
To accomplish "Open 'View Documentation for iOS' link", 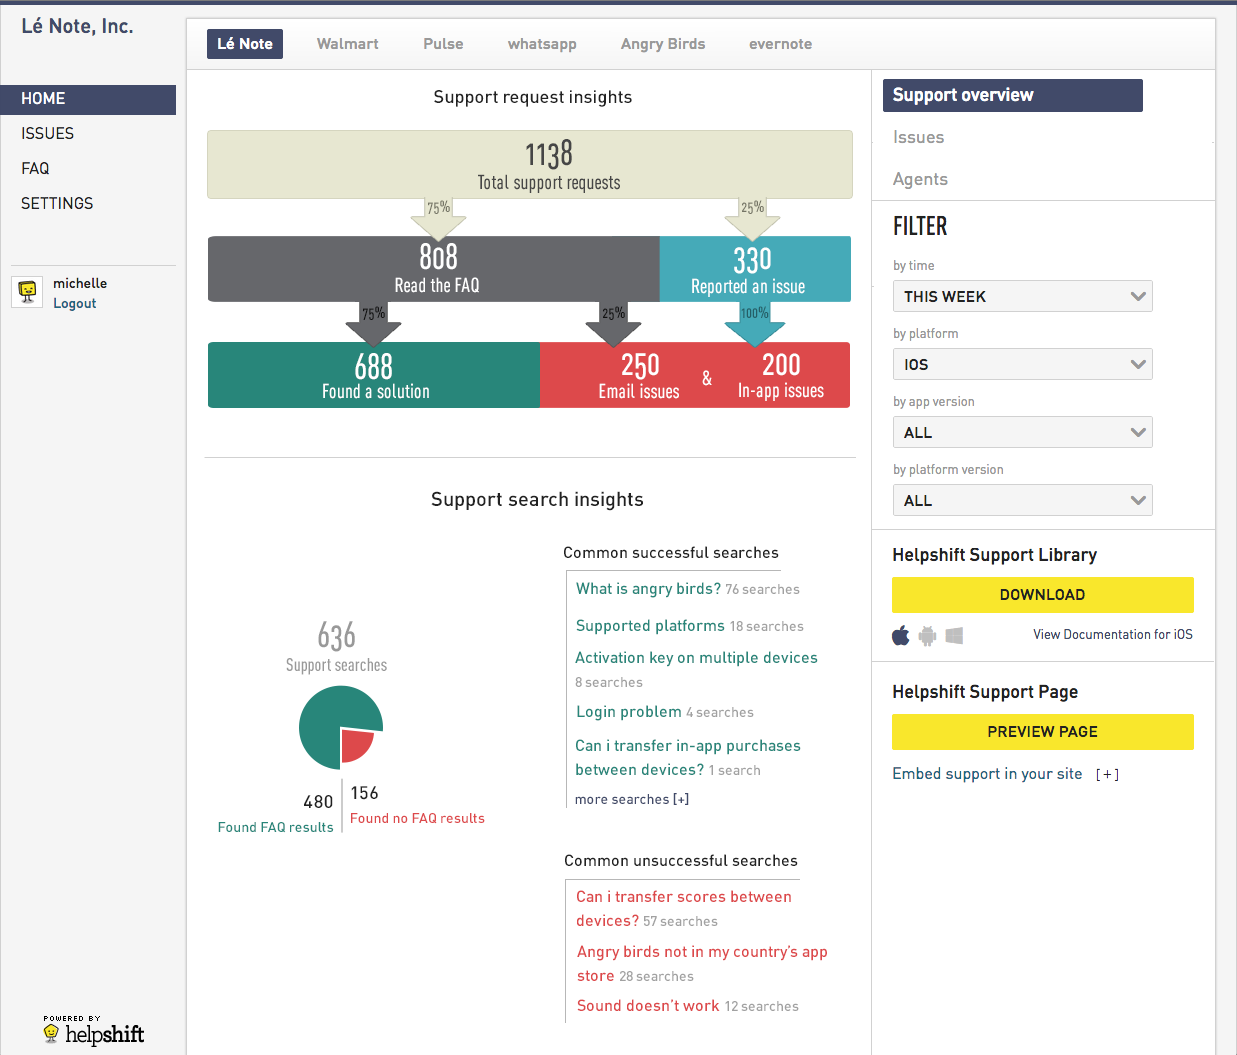I will 1112,635.
